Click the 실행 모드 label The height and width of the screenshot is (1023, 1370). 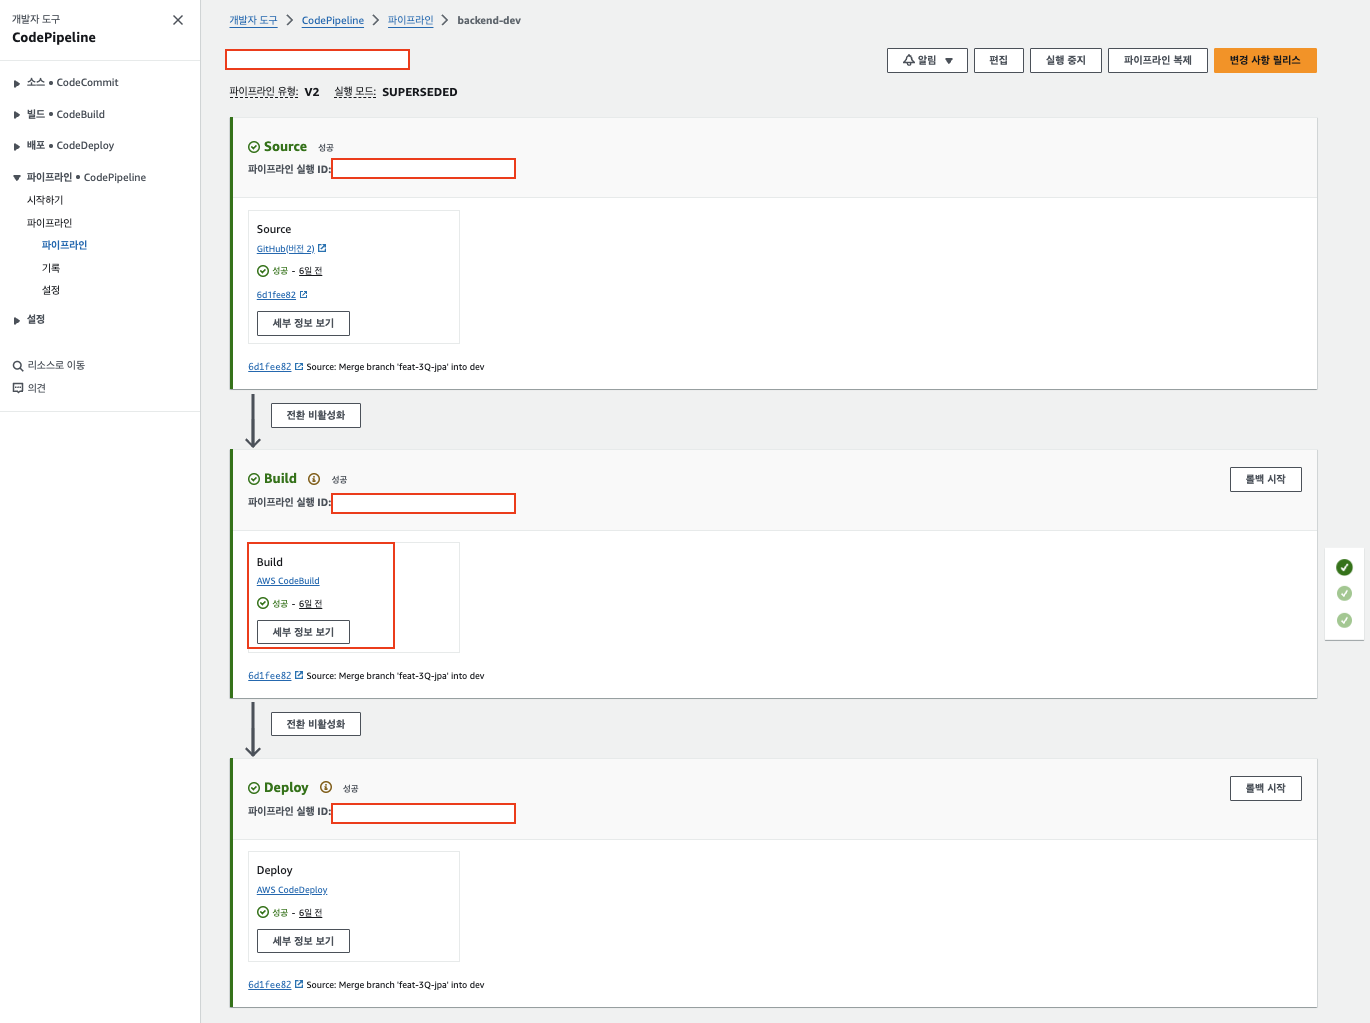(355, 92)
